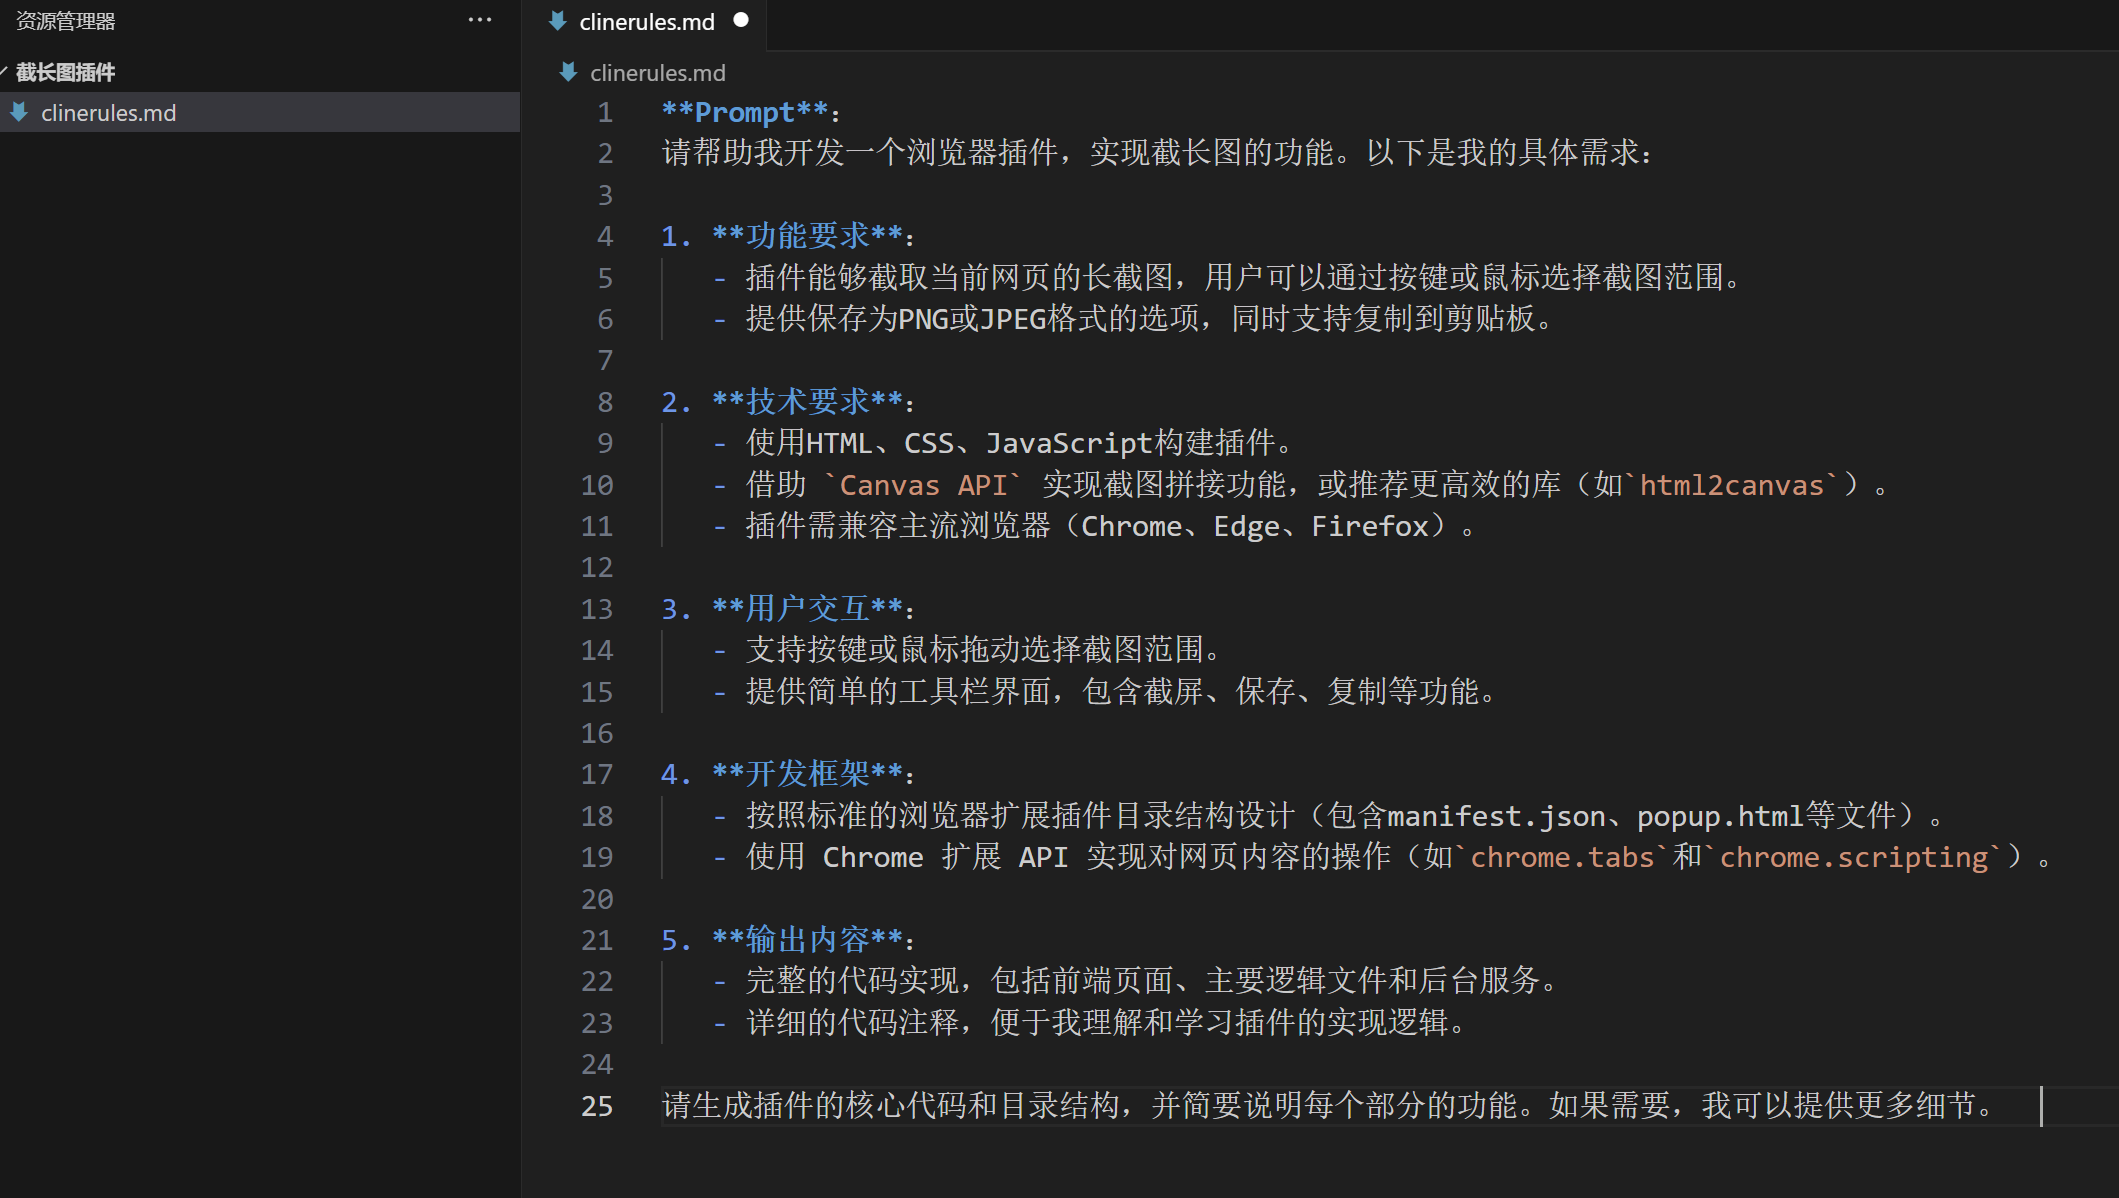This screenshot has height=1198, width=2119.
Task: Open Explorer more actions ellipsis menu
Action: pos(480,20)
